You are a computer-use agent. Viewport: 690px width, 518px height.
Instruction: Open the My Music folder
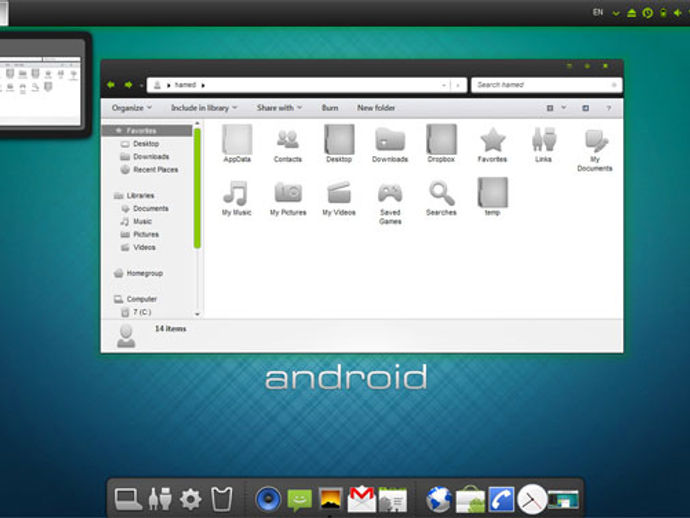(236, 198)
